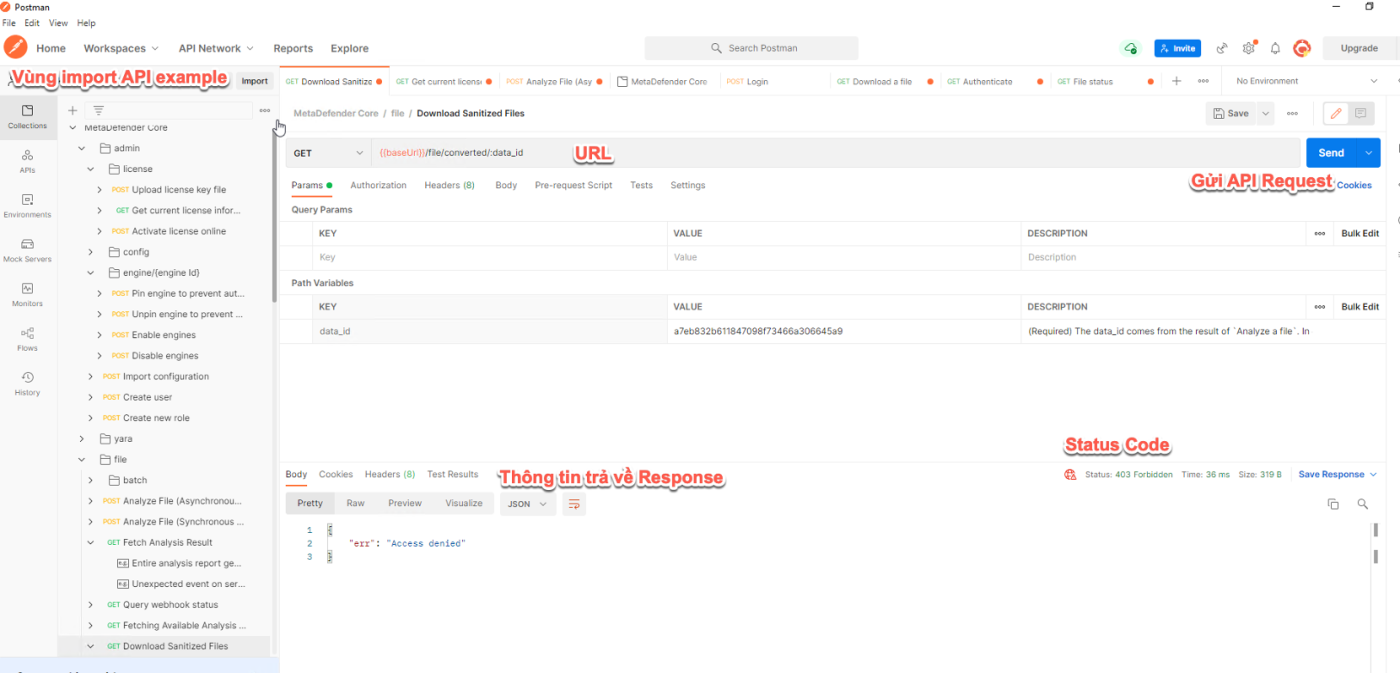The image size is (1400, 673).
Task: Open the Reports menu item
Action: (x=293, y=48)
